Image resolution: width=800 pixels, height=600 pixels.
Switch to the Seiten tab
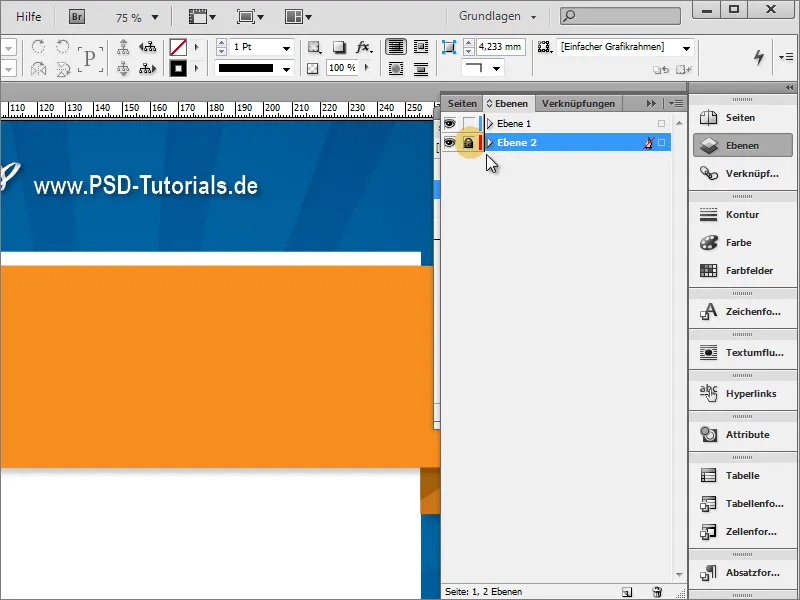pos(462,104)
